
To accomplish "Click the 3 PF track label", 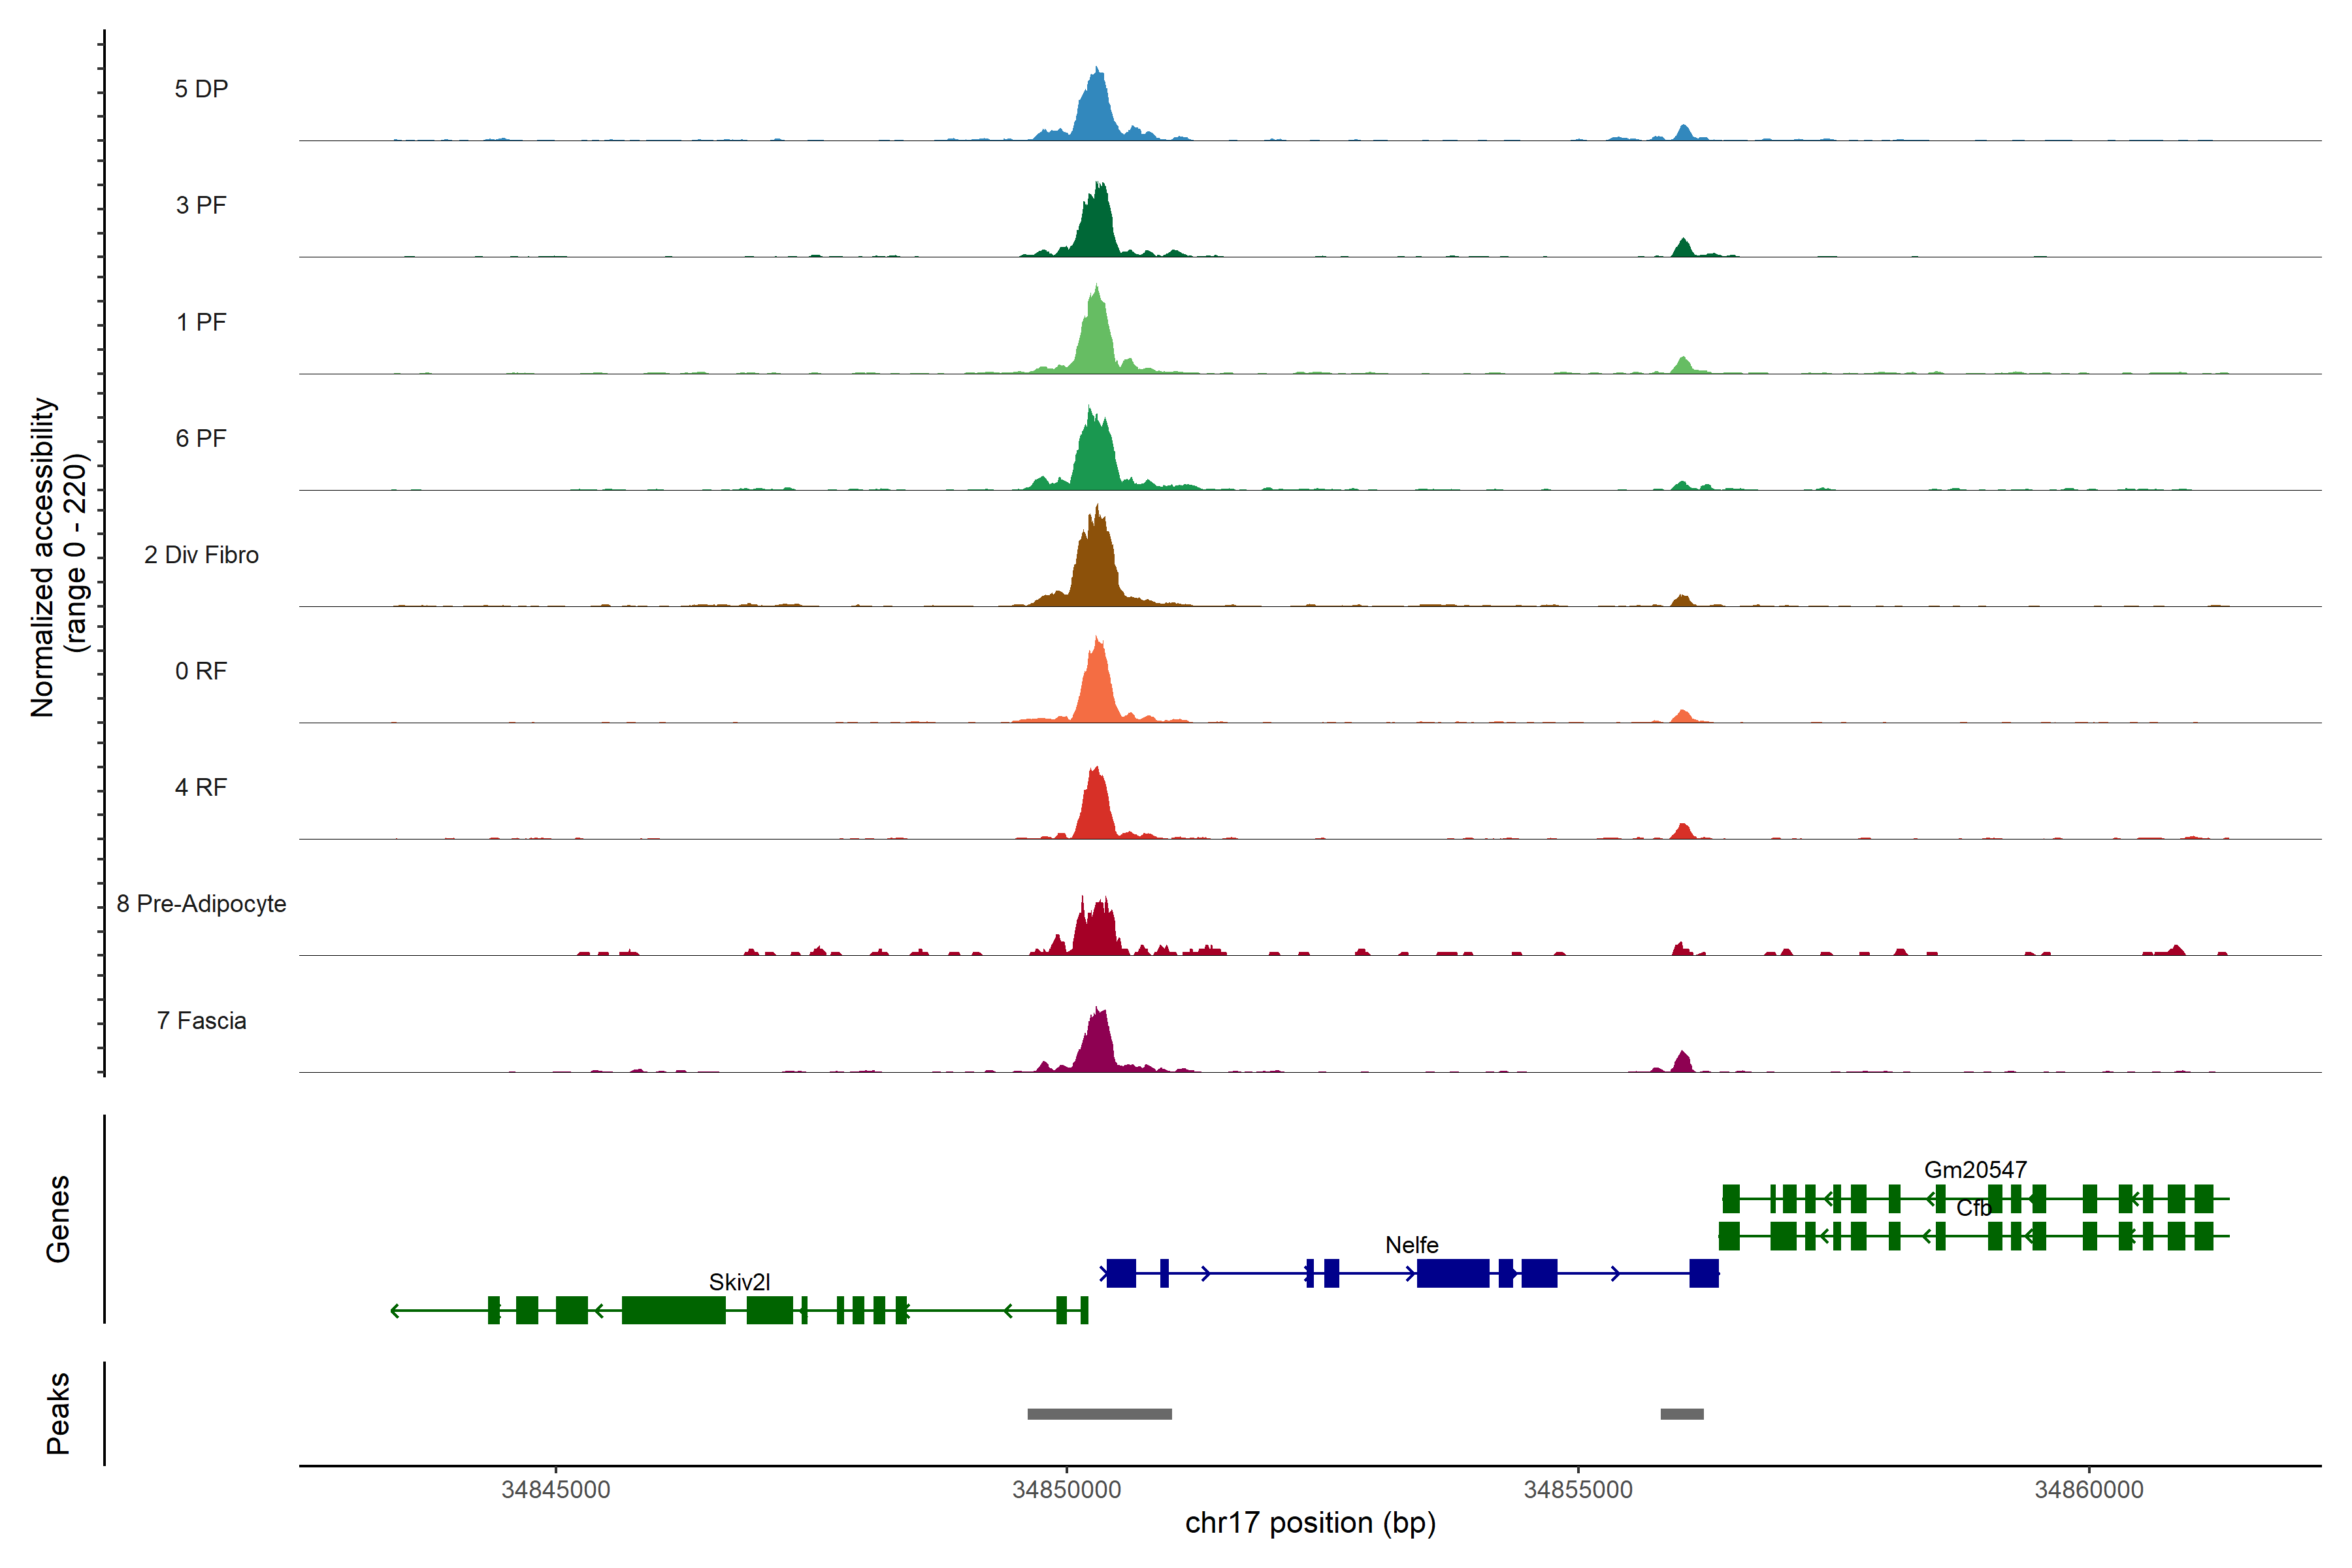I will click(201, 205).
